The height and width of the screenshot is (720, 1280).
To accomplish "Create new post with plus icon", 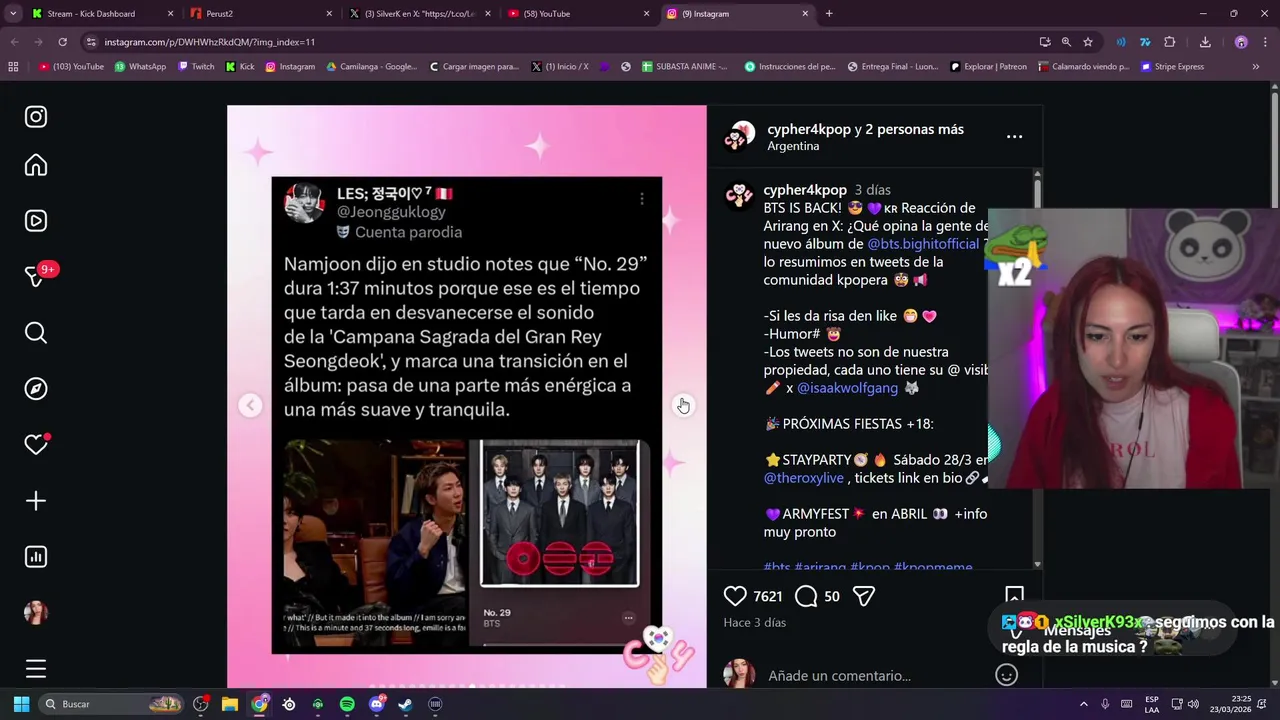I will coord(36,501).
